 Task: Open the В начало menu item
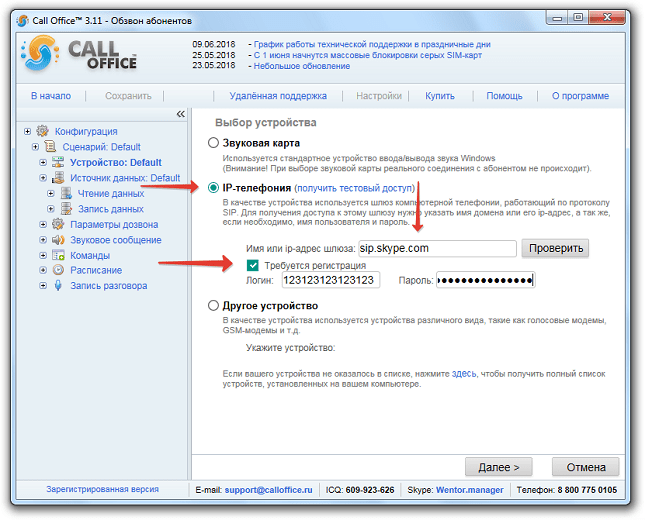coord(51,96)
